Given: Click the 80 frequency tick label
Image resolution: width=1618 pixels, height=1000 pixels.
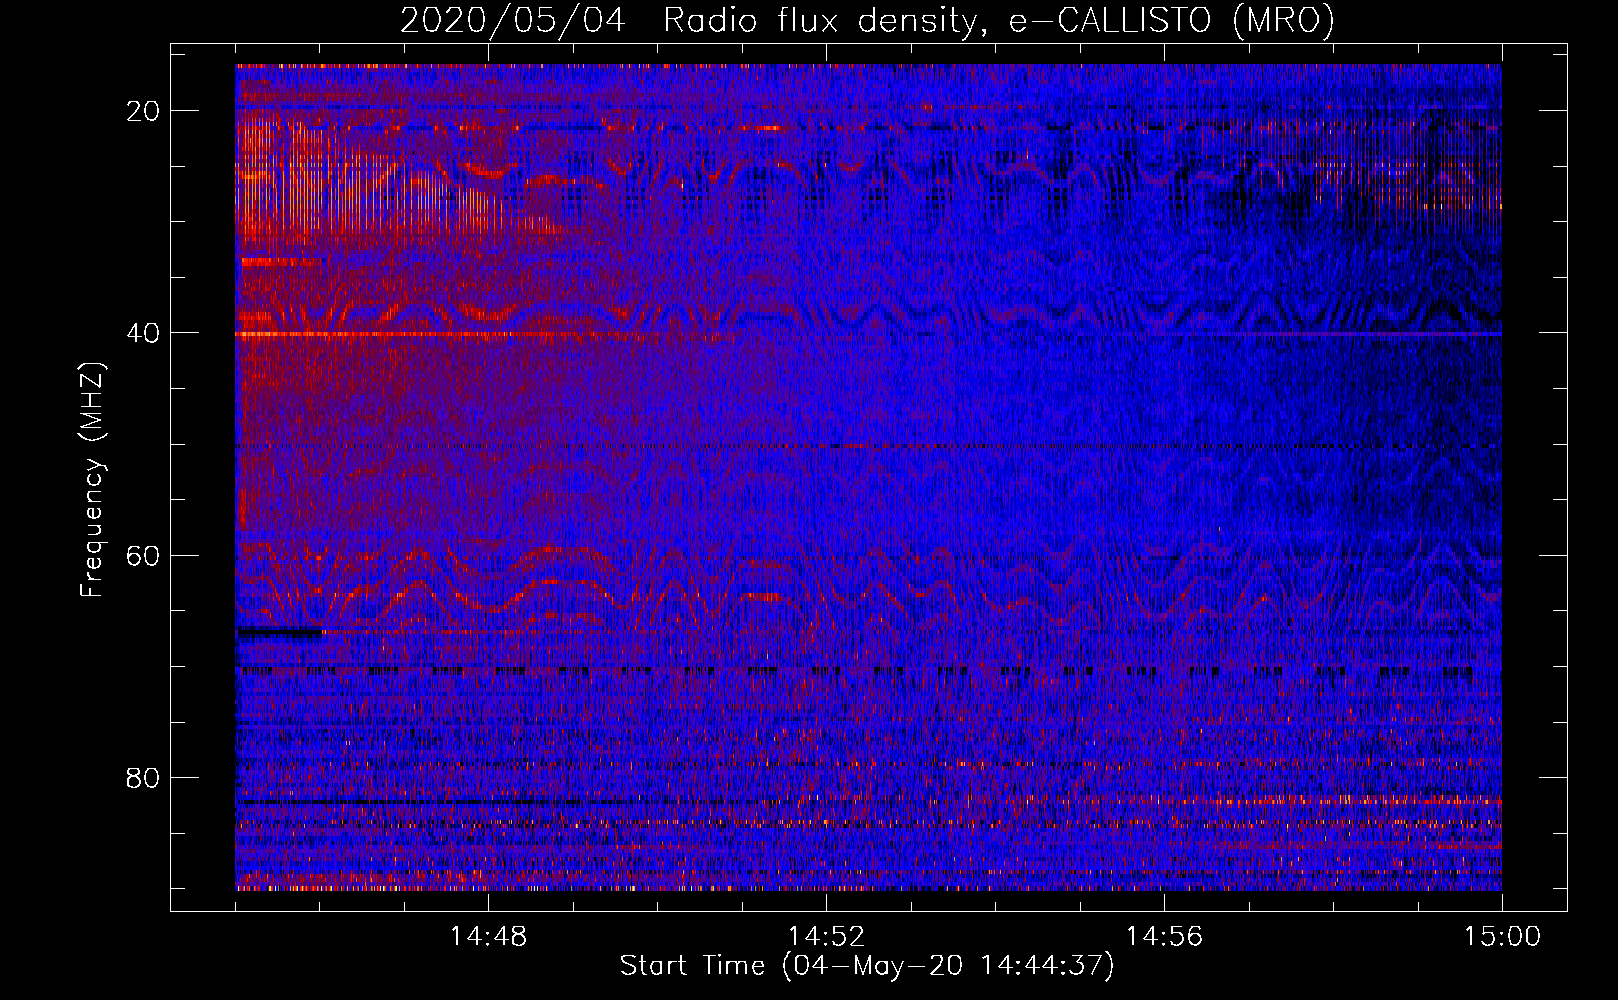Looking at the screenshot, I should pyautogui.click(x=143, y=778).
